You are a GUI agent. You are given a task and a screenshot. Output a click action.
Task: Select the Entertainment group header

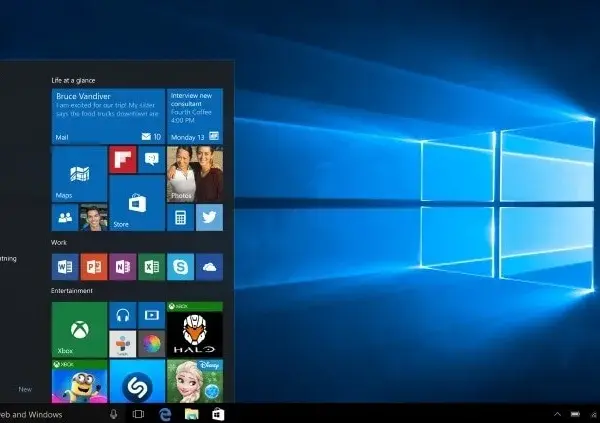(72, 291)
